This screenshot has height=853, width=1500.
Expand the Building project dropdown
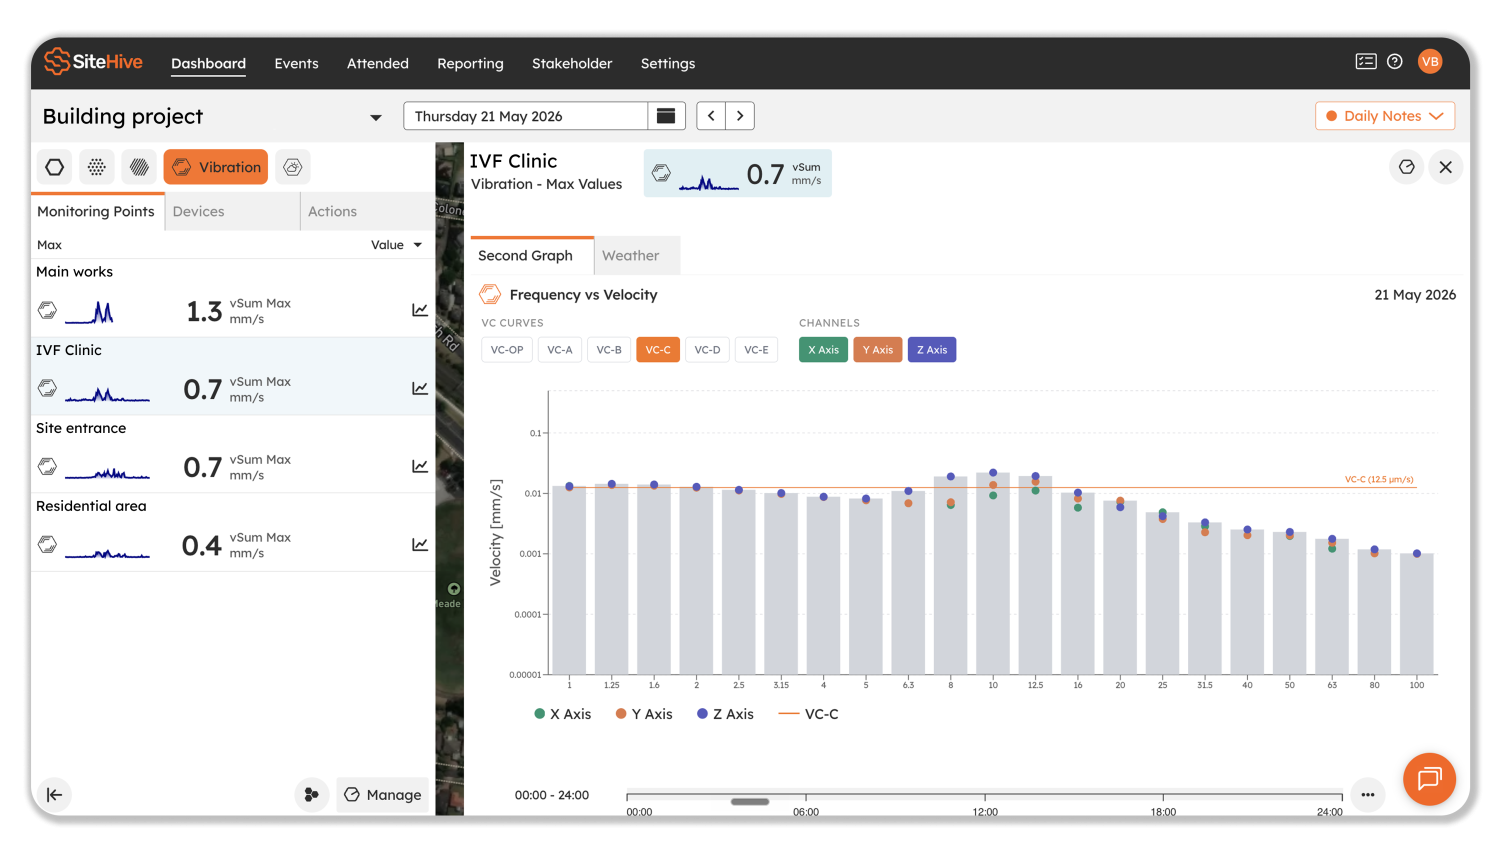(376, 117)
